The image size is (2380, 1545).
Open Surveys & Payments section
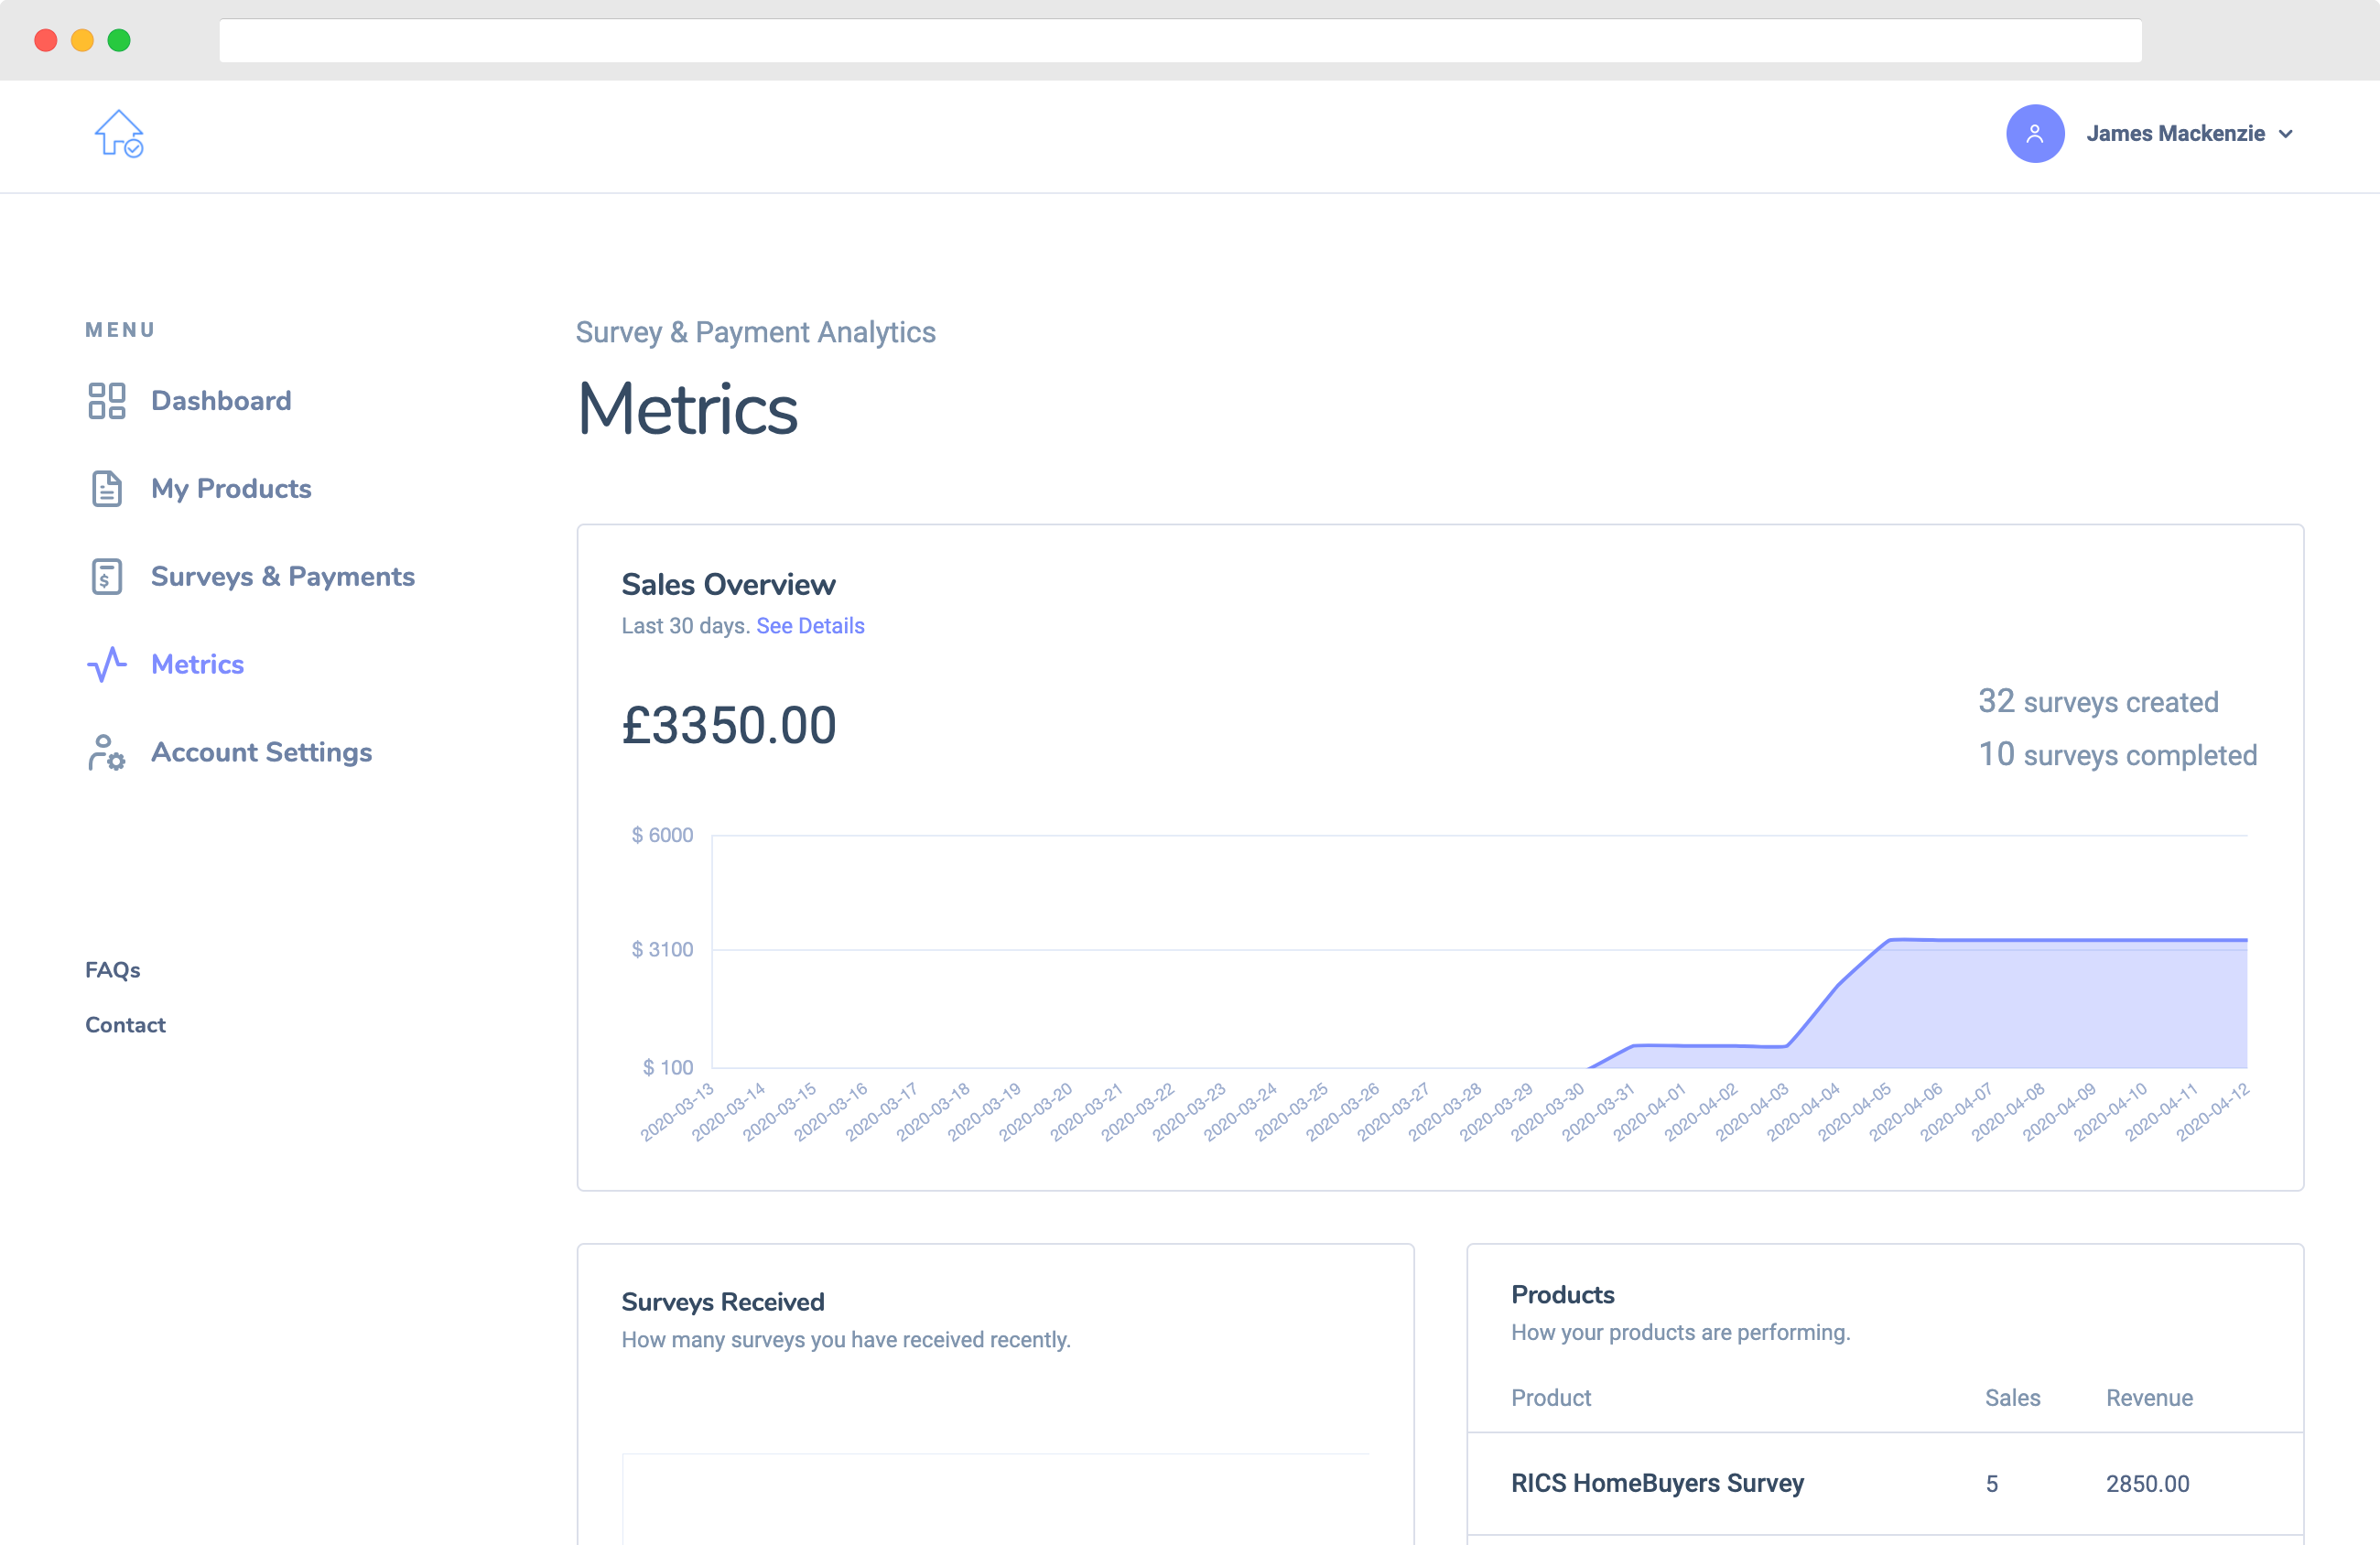tap(282, 577)
